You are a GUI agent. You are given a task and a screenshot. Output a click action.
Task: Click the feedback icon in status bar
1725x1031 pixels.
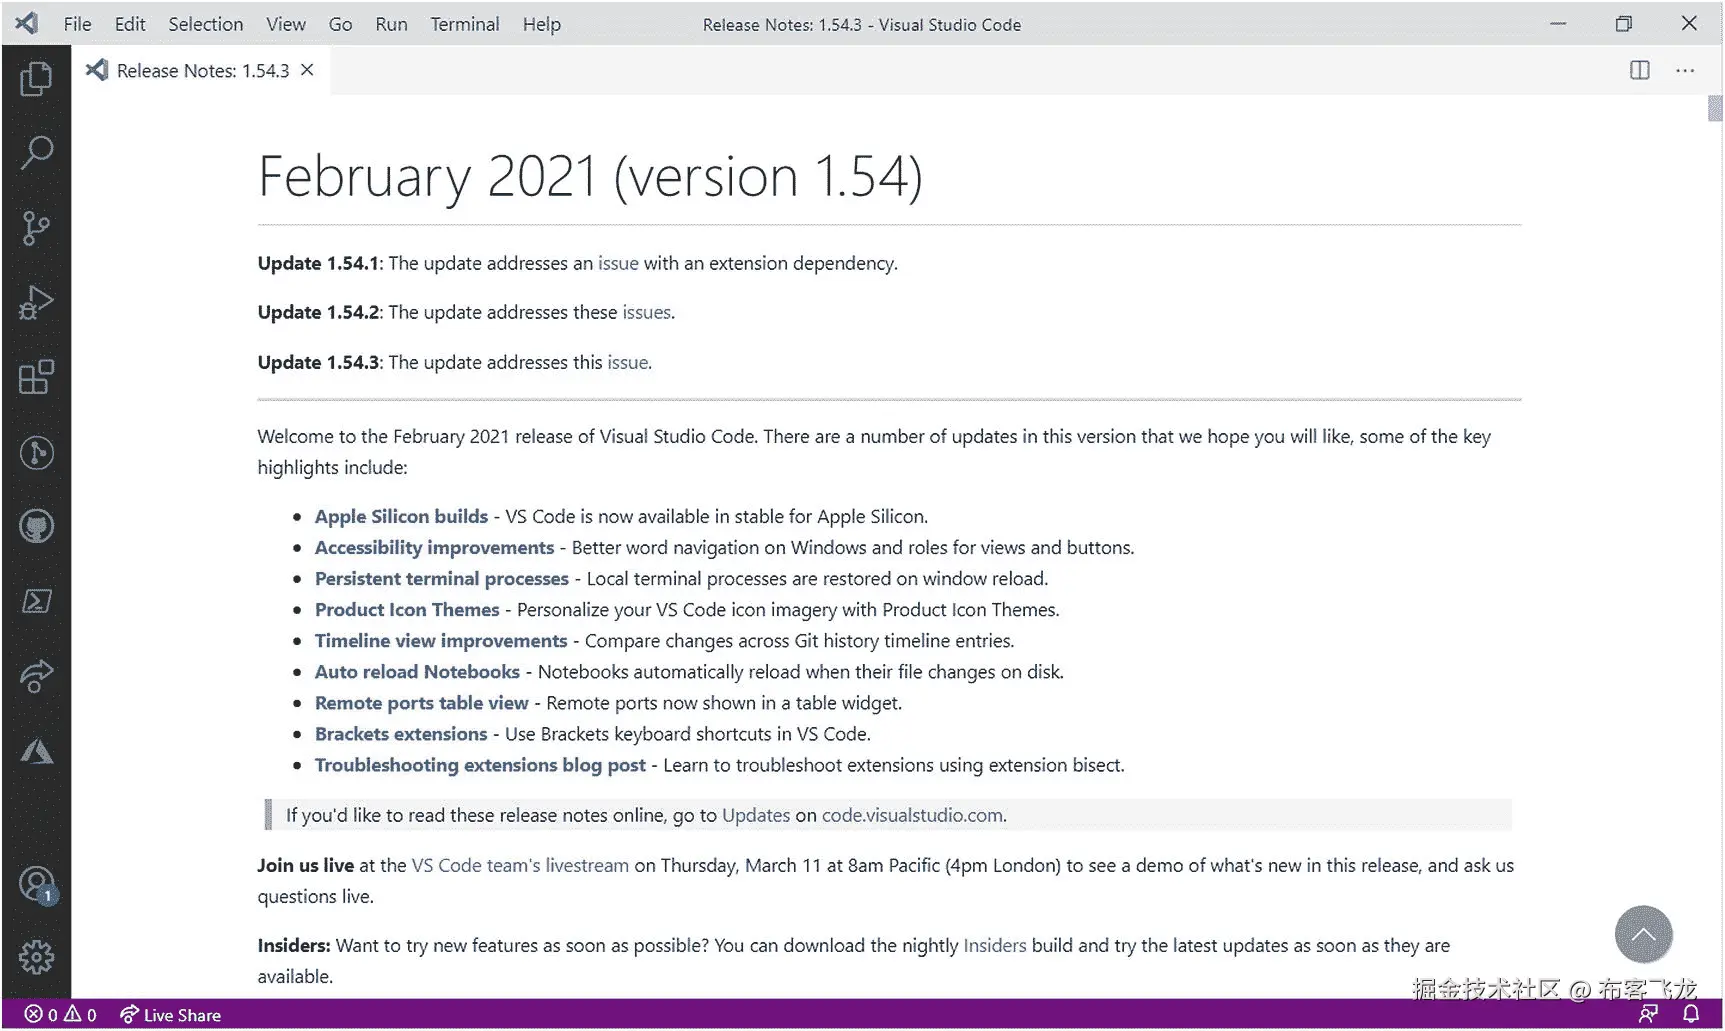click(x=1648, y=1014)
